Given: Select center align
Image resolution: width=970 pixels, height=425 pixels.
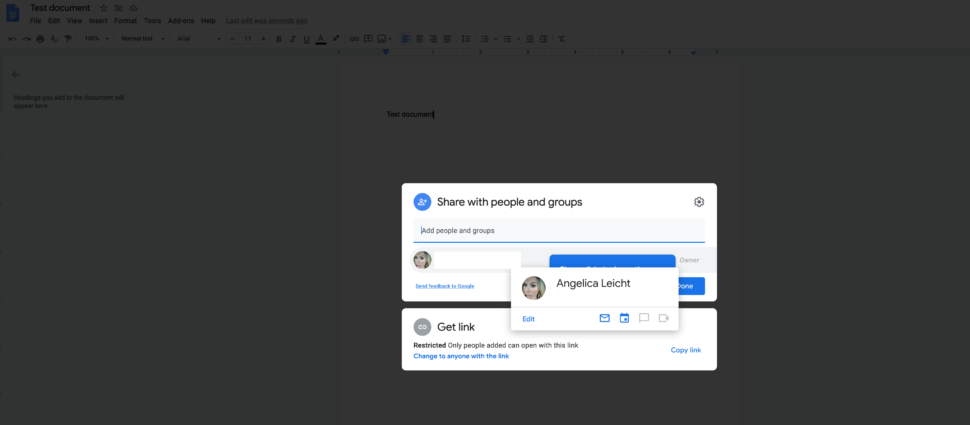Looking at the screenshot, I should pyautogui.click(x=419, y=38).
